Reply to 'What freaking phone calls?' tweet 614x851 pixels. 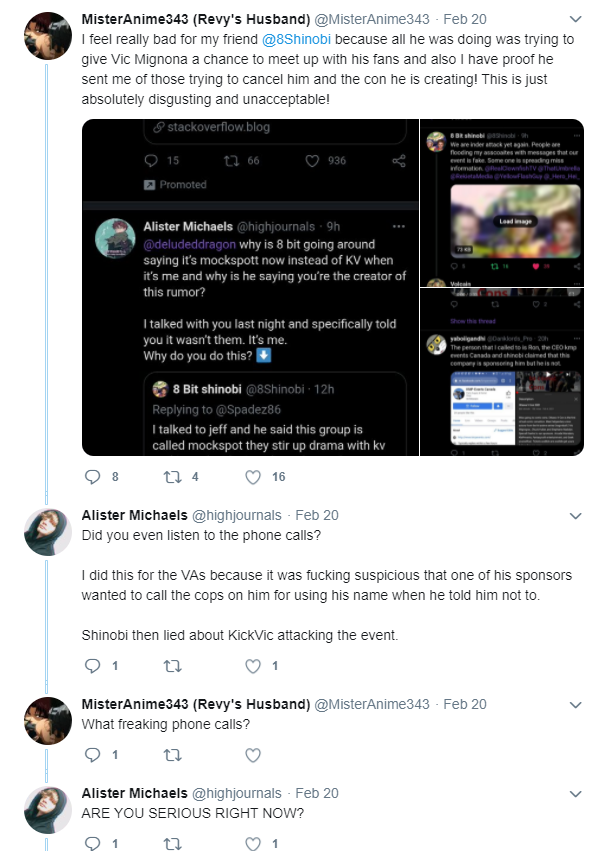click(93, 754)
